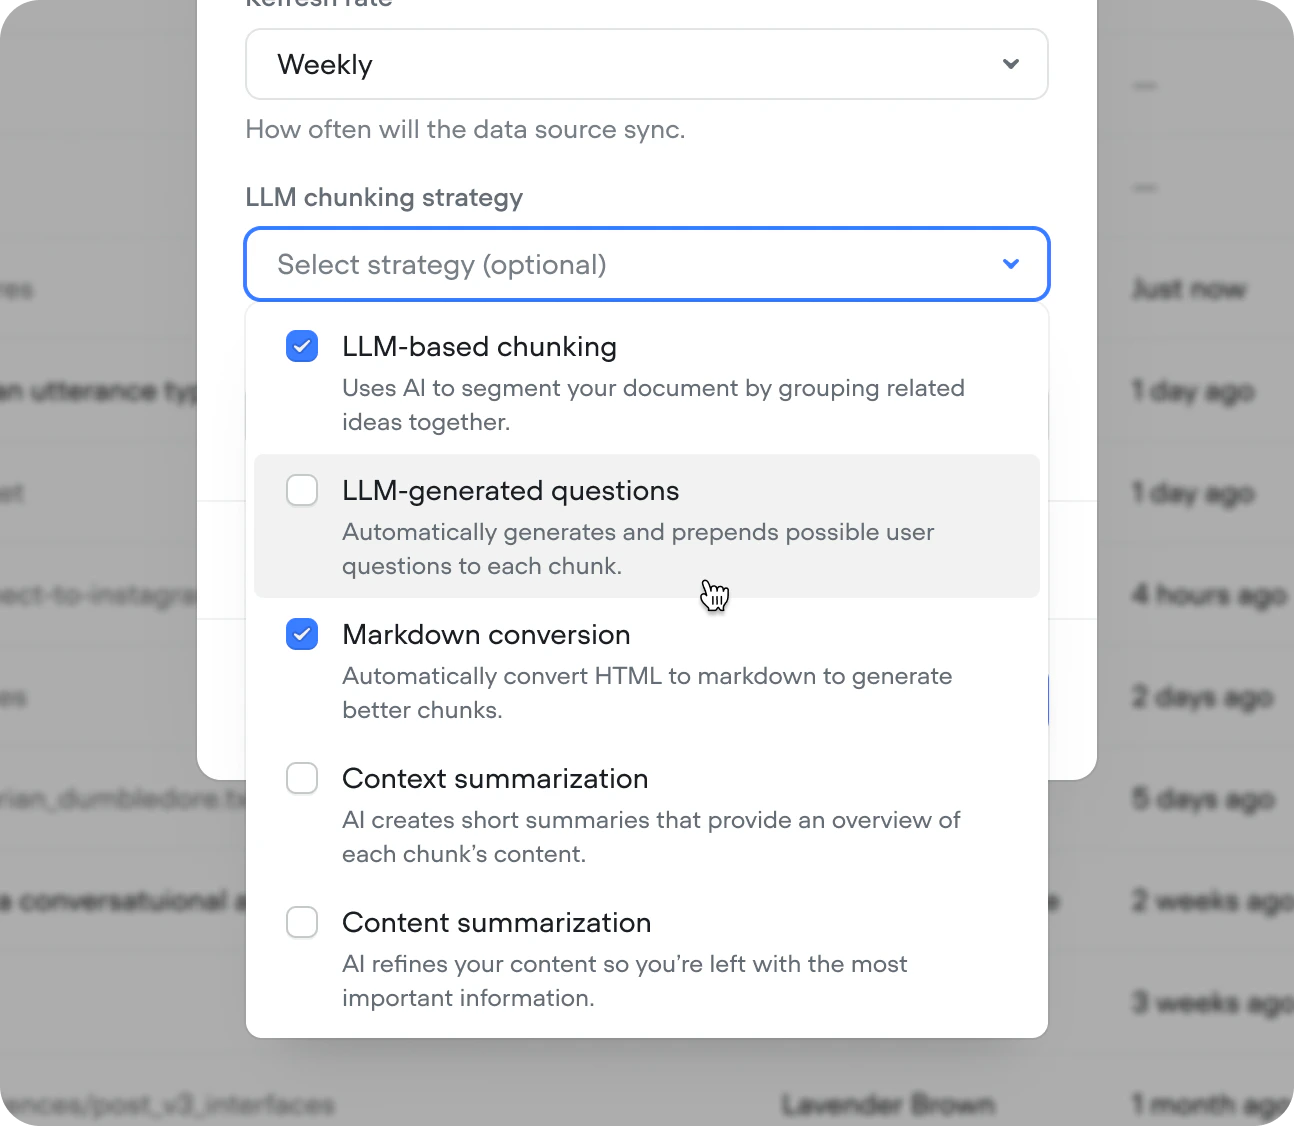Viewport: 1294px width, 1126px height.
Task: Click the Markdown conversion description text
Action: pos(647,693)
